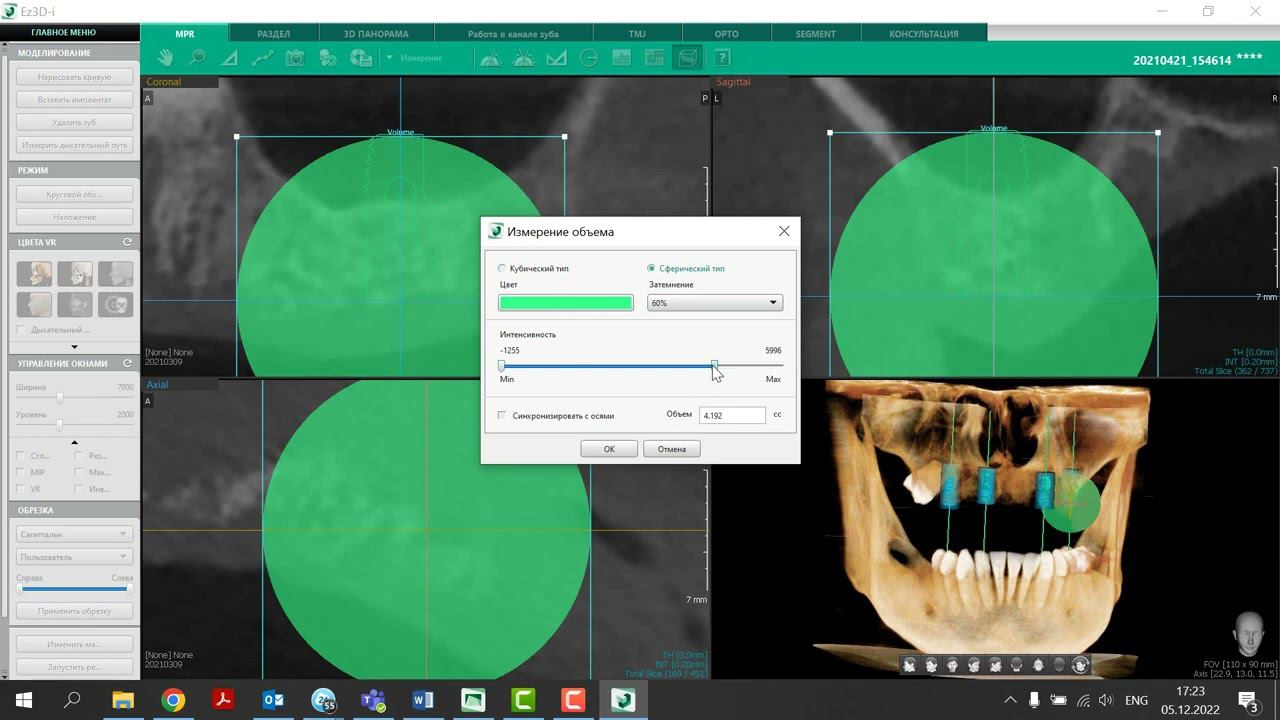Click the Вставить имплантат button
1280x720 pixels.
74,100
